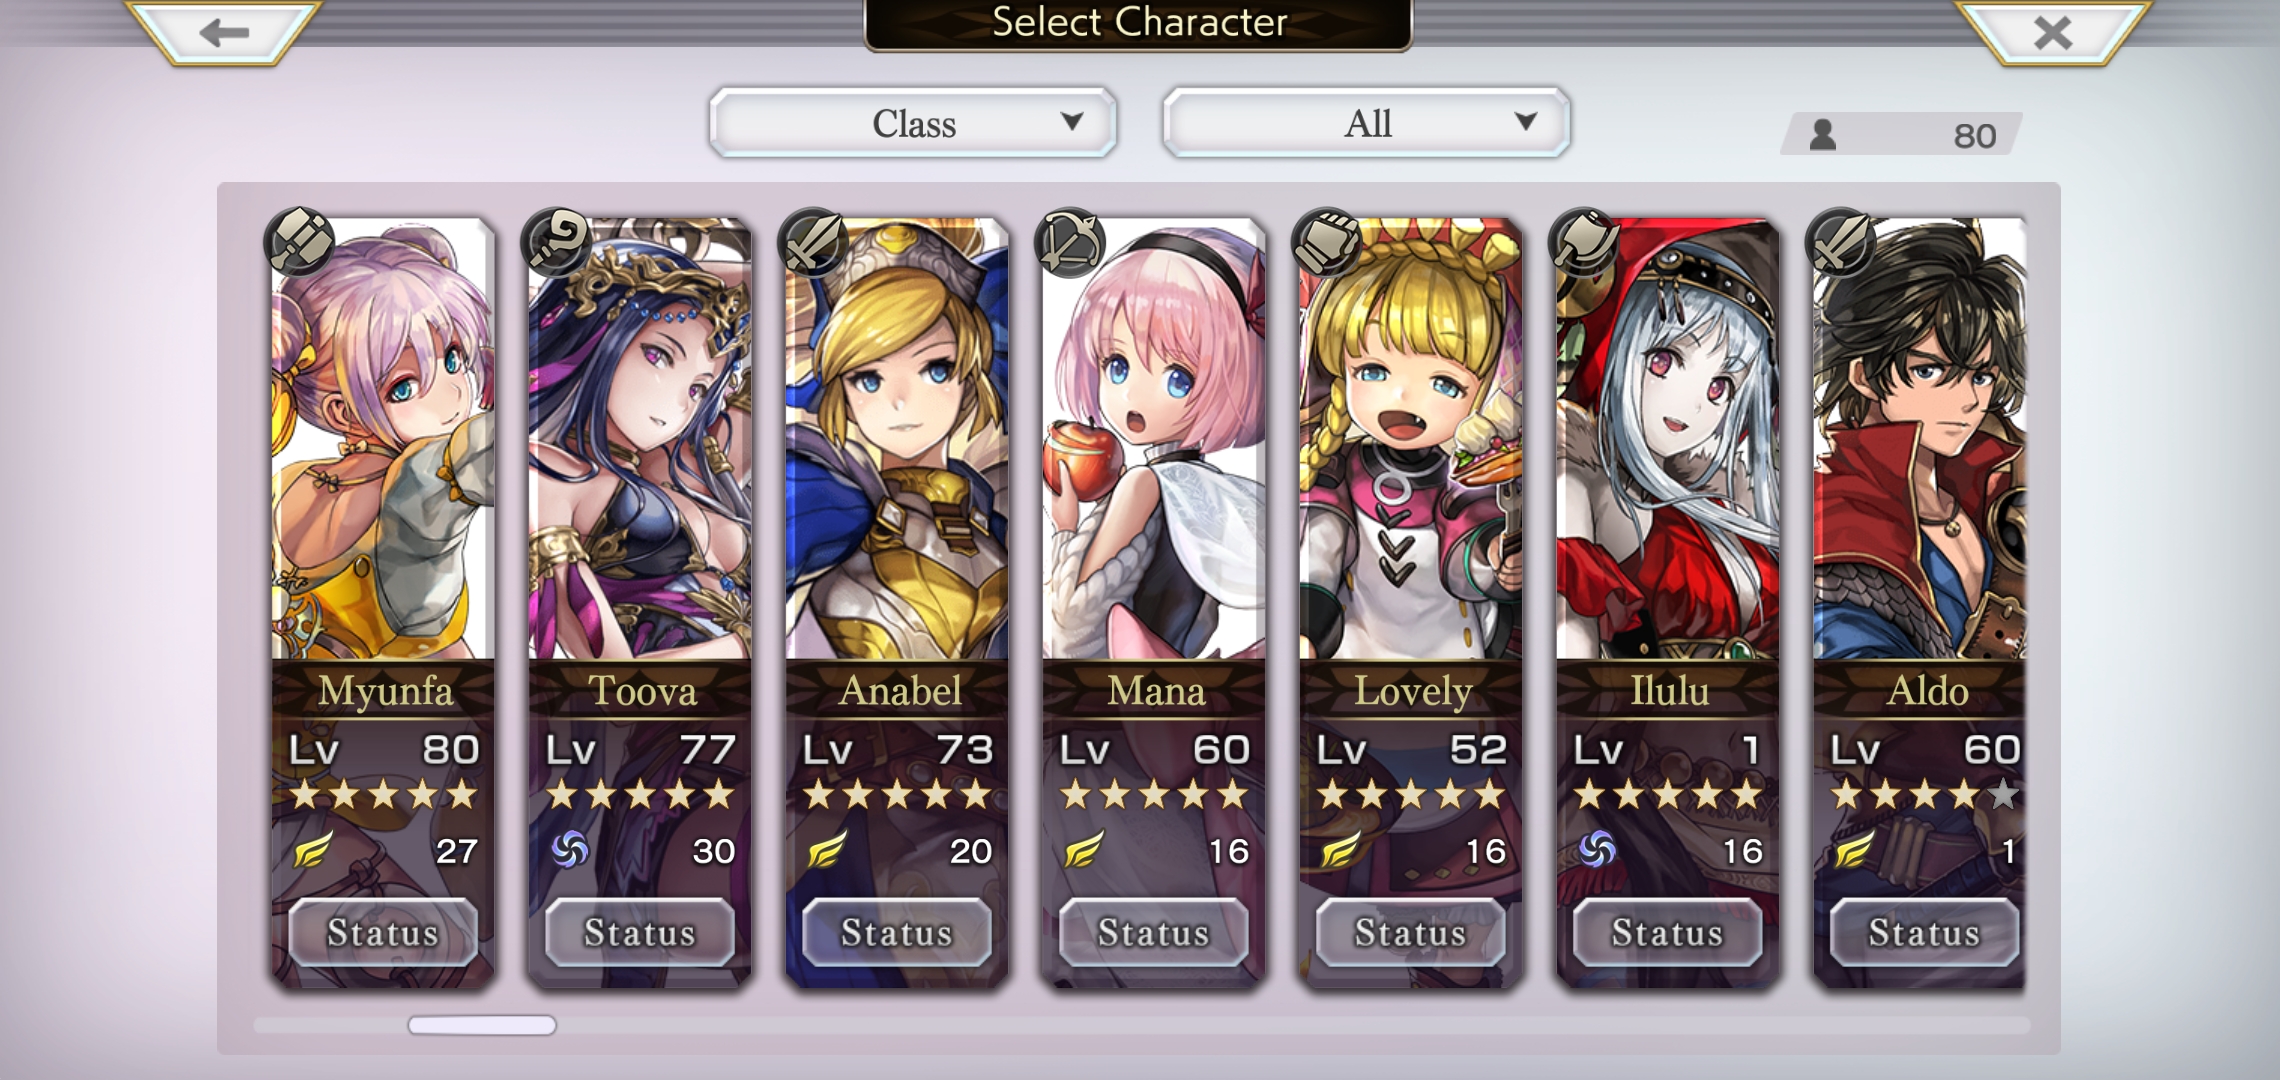This screenshot has height=1080, width=2280.
Task: View Aldo's Status button
Action: (1923, 932)
